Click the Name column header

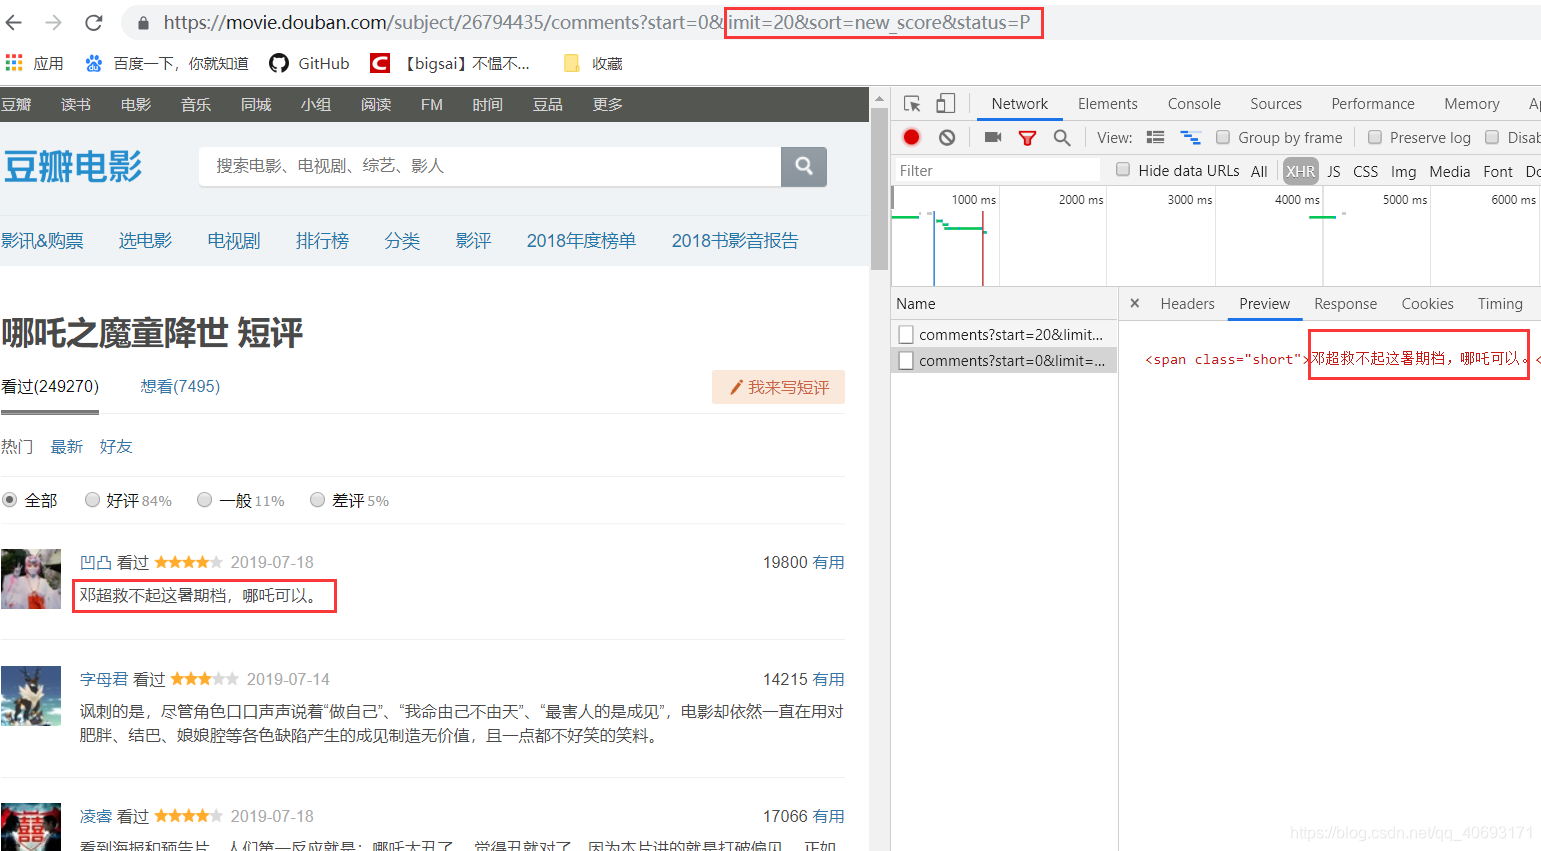1004,303
